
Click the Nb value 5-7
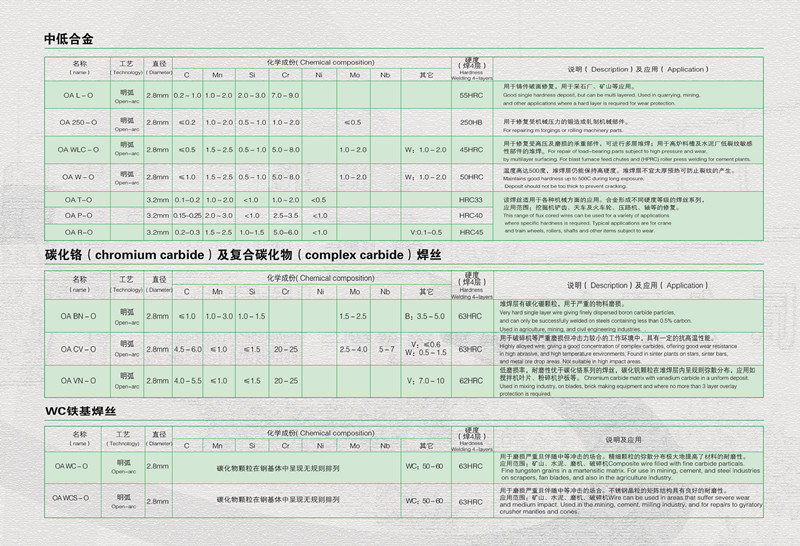[x=386, y=349]
